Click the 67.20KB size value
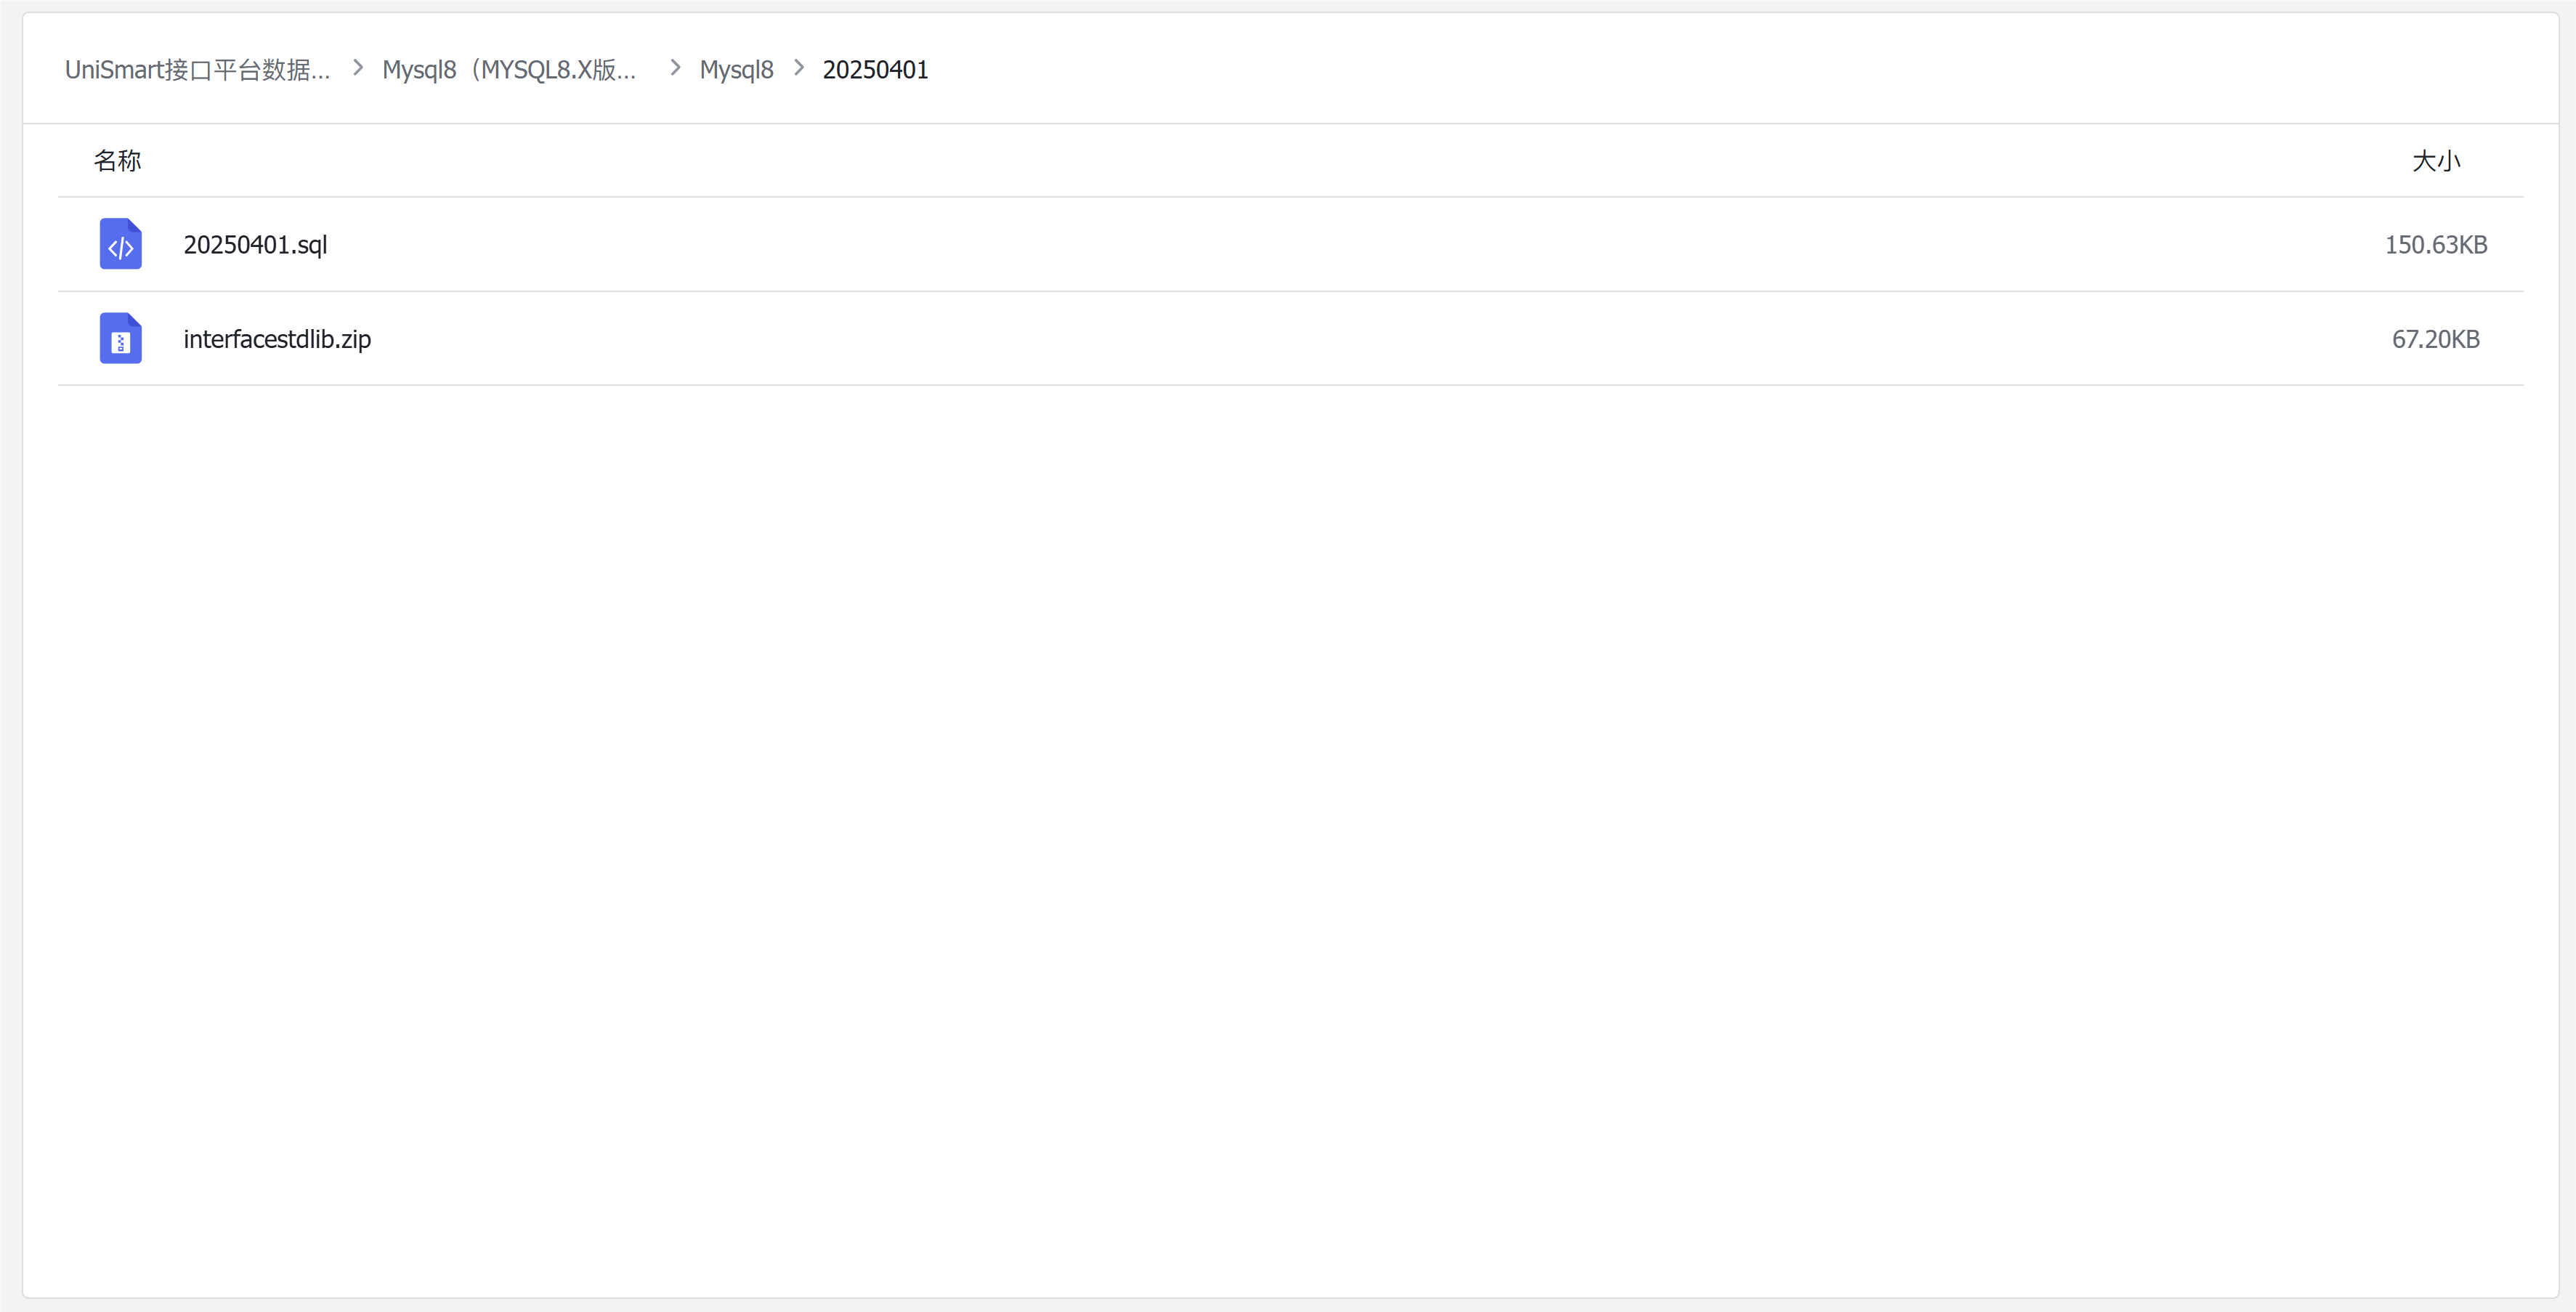 pyautogui.click(x=2435, y=339)
